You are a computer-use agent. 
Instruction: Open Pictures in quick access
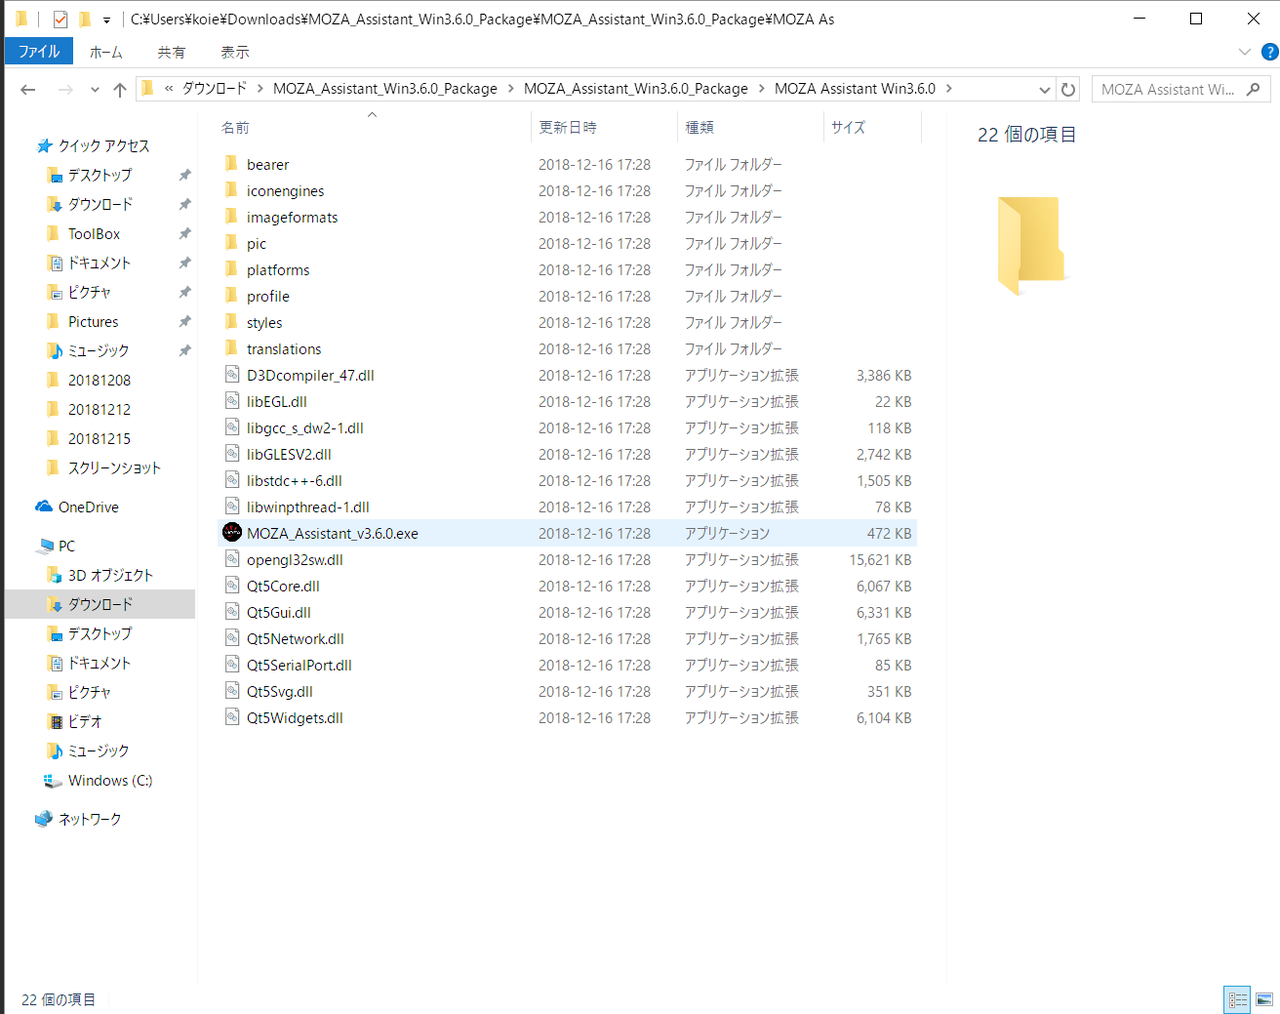tap(93, 322)
